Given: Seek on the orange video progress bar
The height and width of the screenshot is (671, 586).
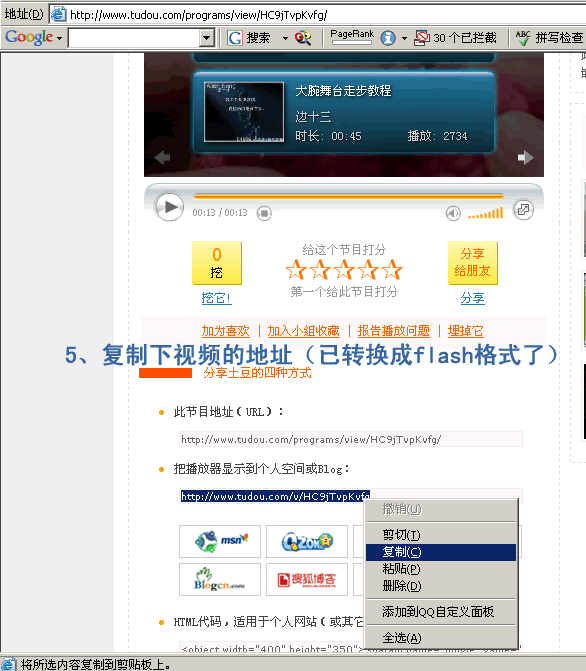Looking at the screenshot, I should point(348,196).
